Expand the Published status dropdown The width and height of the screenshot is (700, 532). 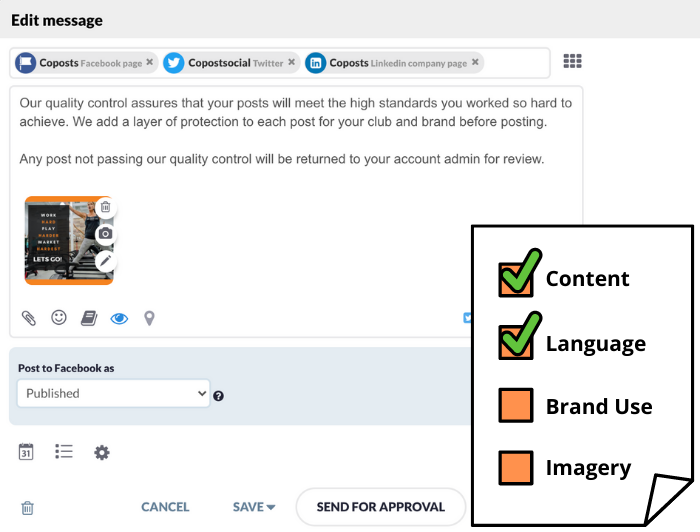pos(114,393)
